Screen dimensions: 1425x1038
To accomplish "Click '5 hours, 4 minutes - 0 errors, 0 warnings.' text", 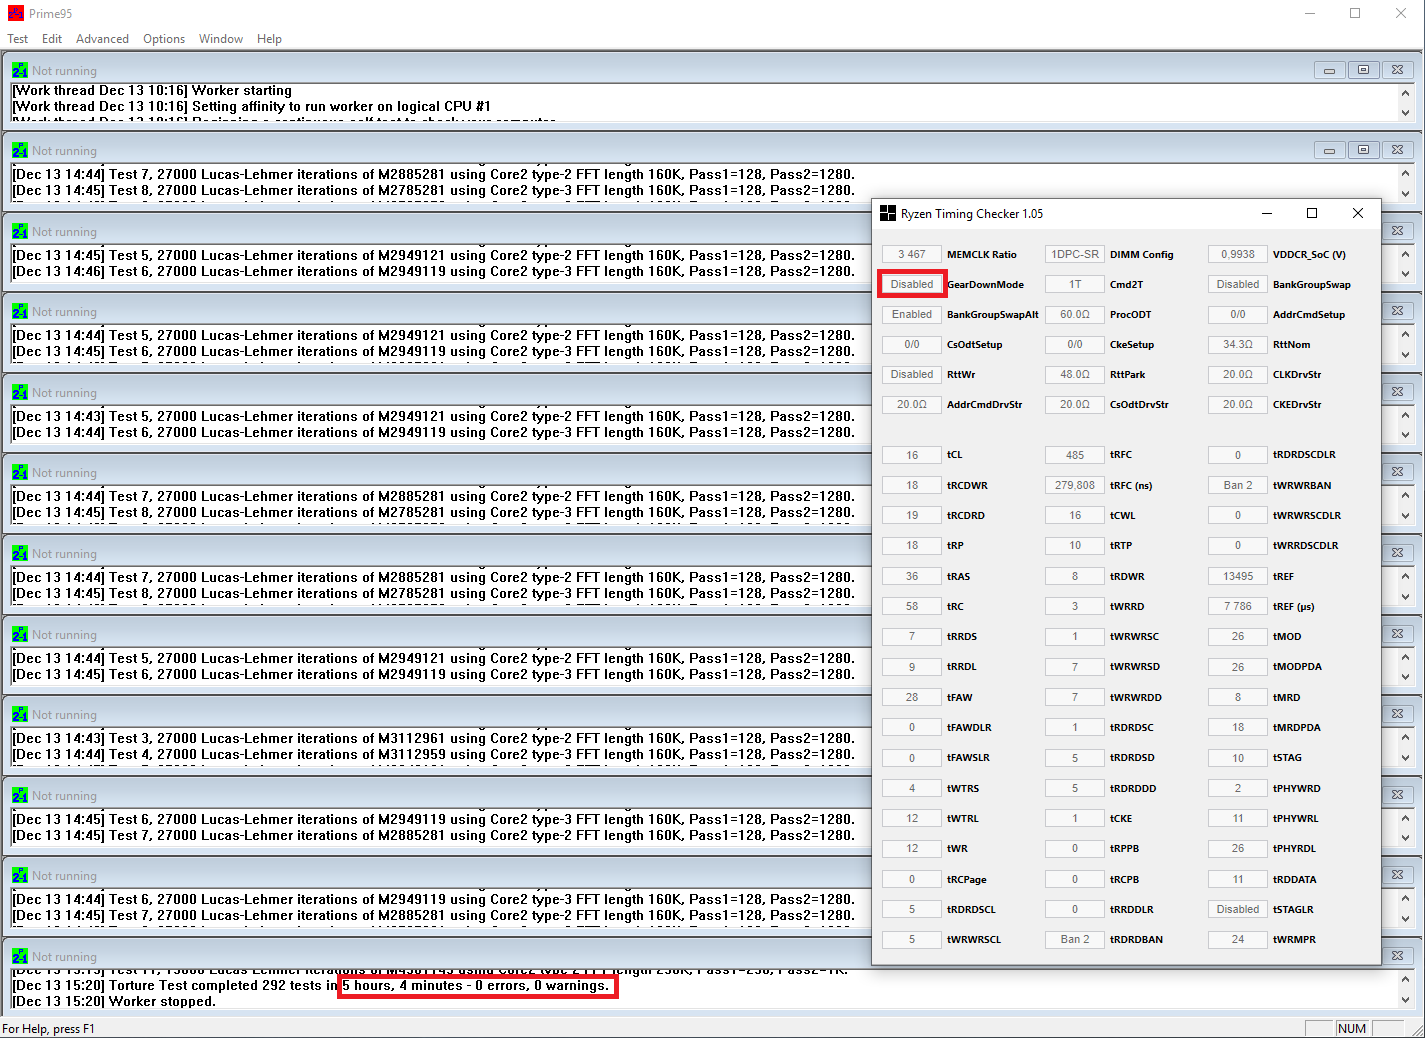I will 476,986.
